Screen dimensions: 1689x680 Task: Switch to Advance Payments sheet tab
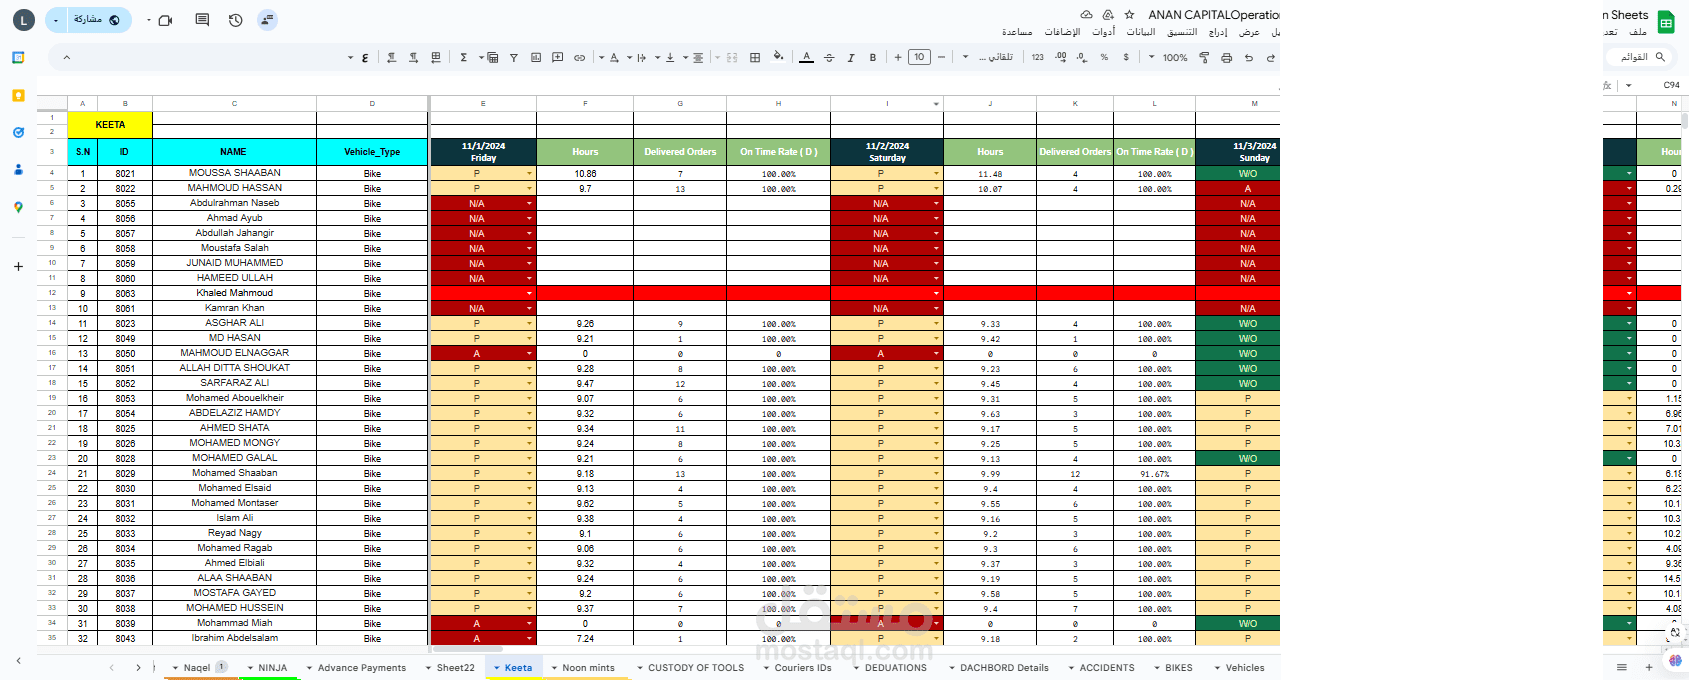click(361, 668)
